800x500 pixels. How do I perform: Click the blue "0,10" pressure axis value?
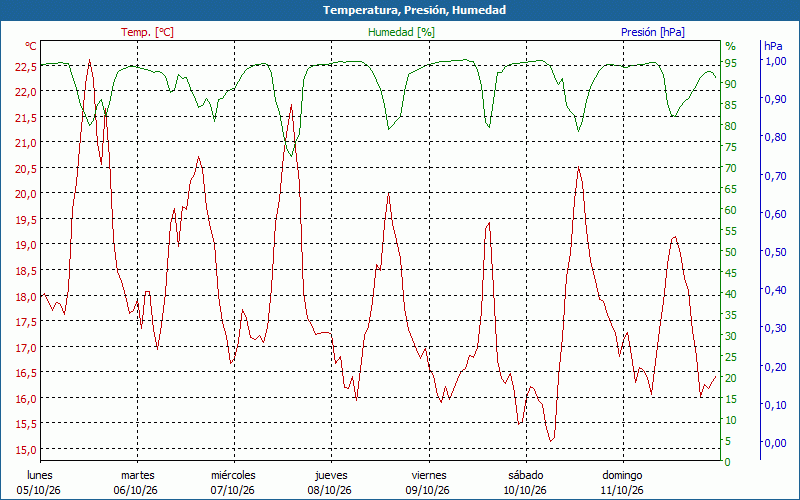[x=776, y=405]
